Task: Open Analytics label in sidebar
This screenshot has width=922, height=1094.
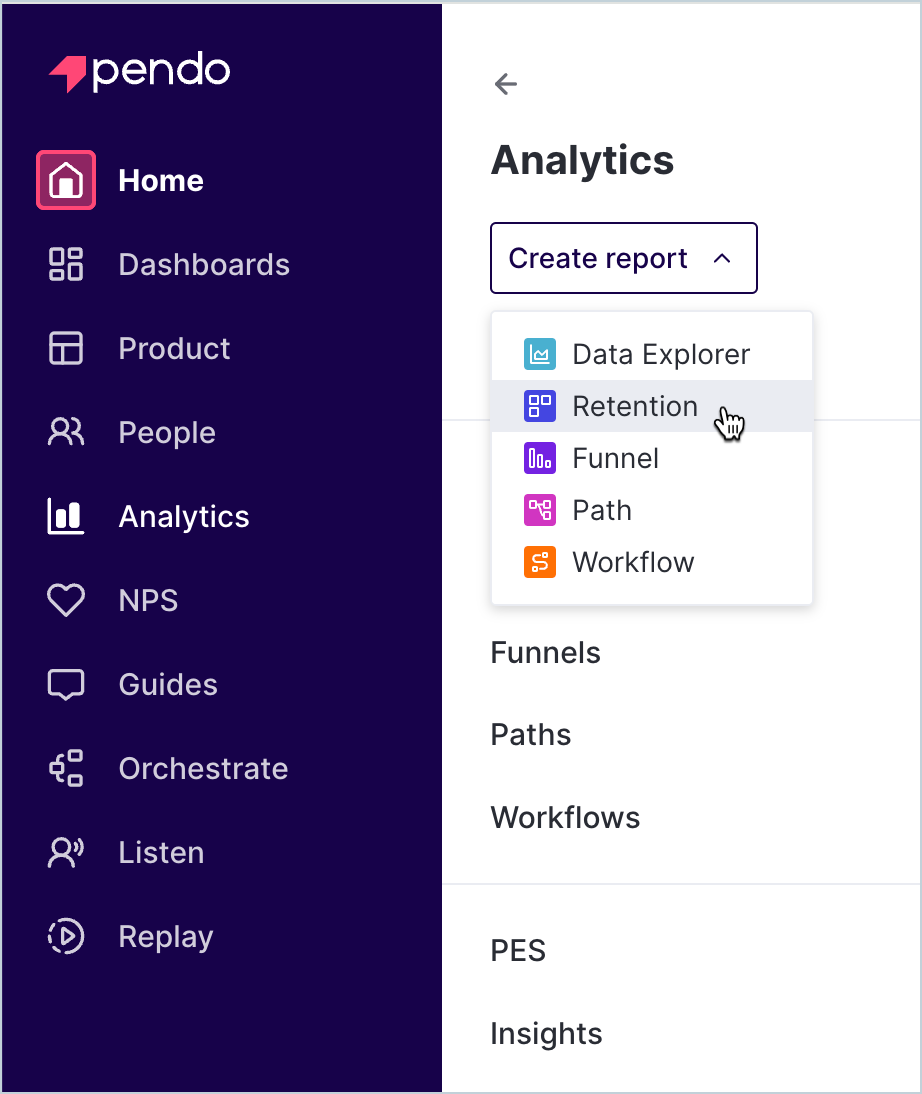Action: click(x=184, y=517)
